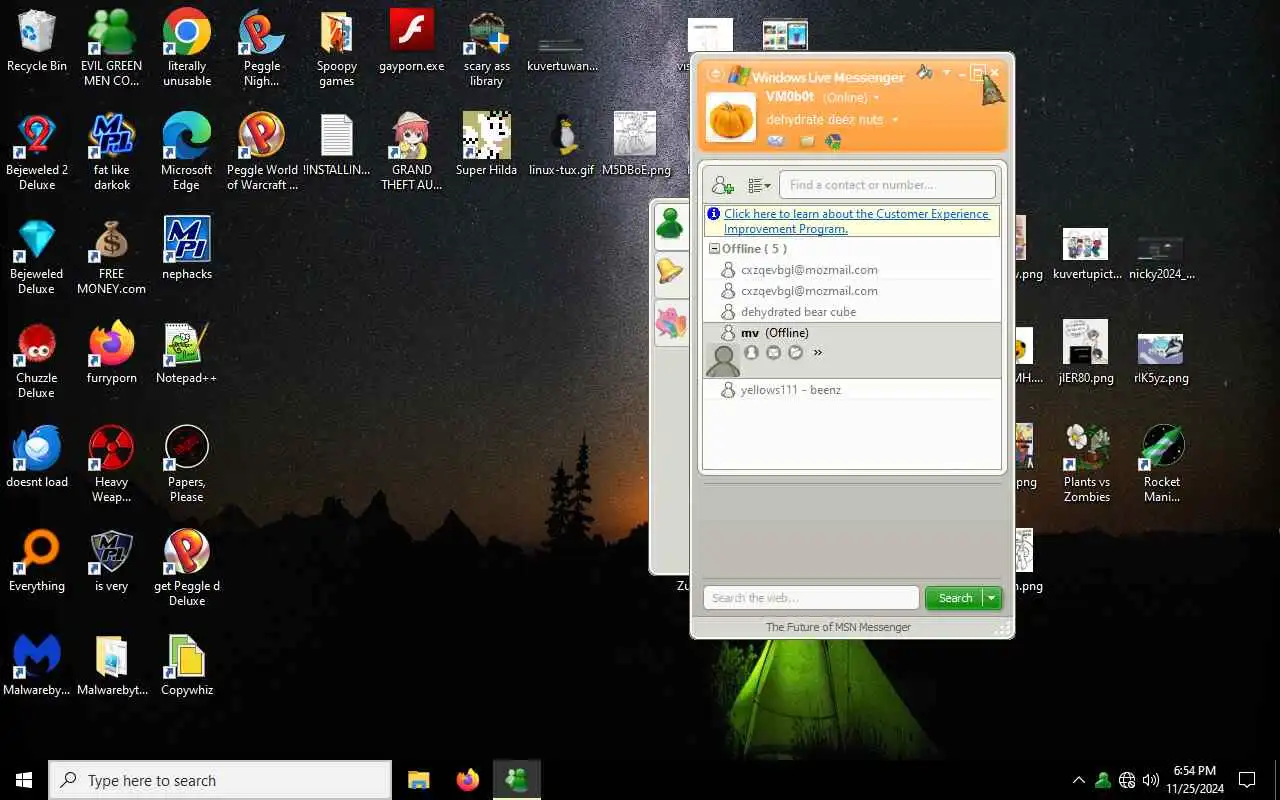Focus the Find a contact or number field
Viewport: 1280px width, 800px height.
click(888, 185)
